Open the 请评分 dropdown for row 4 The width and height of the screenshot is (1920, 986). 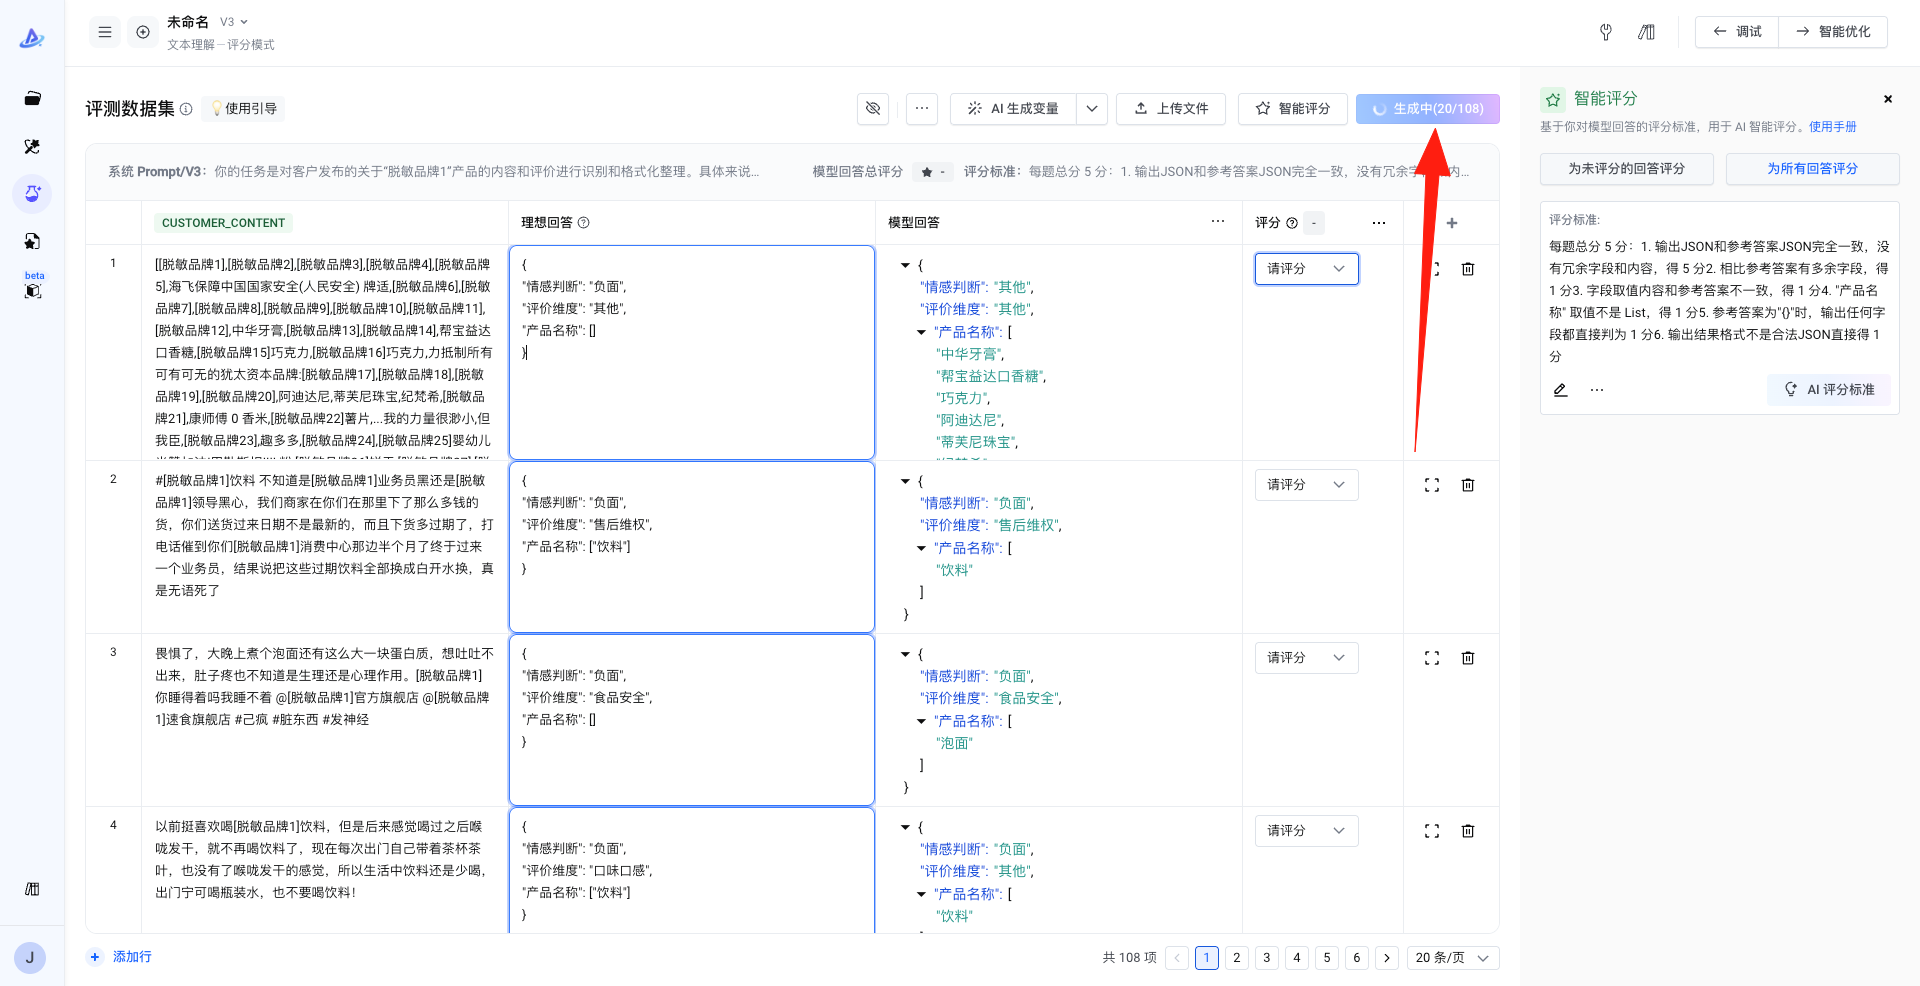coord(1307,831)
